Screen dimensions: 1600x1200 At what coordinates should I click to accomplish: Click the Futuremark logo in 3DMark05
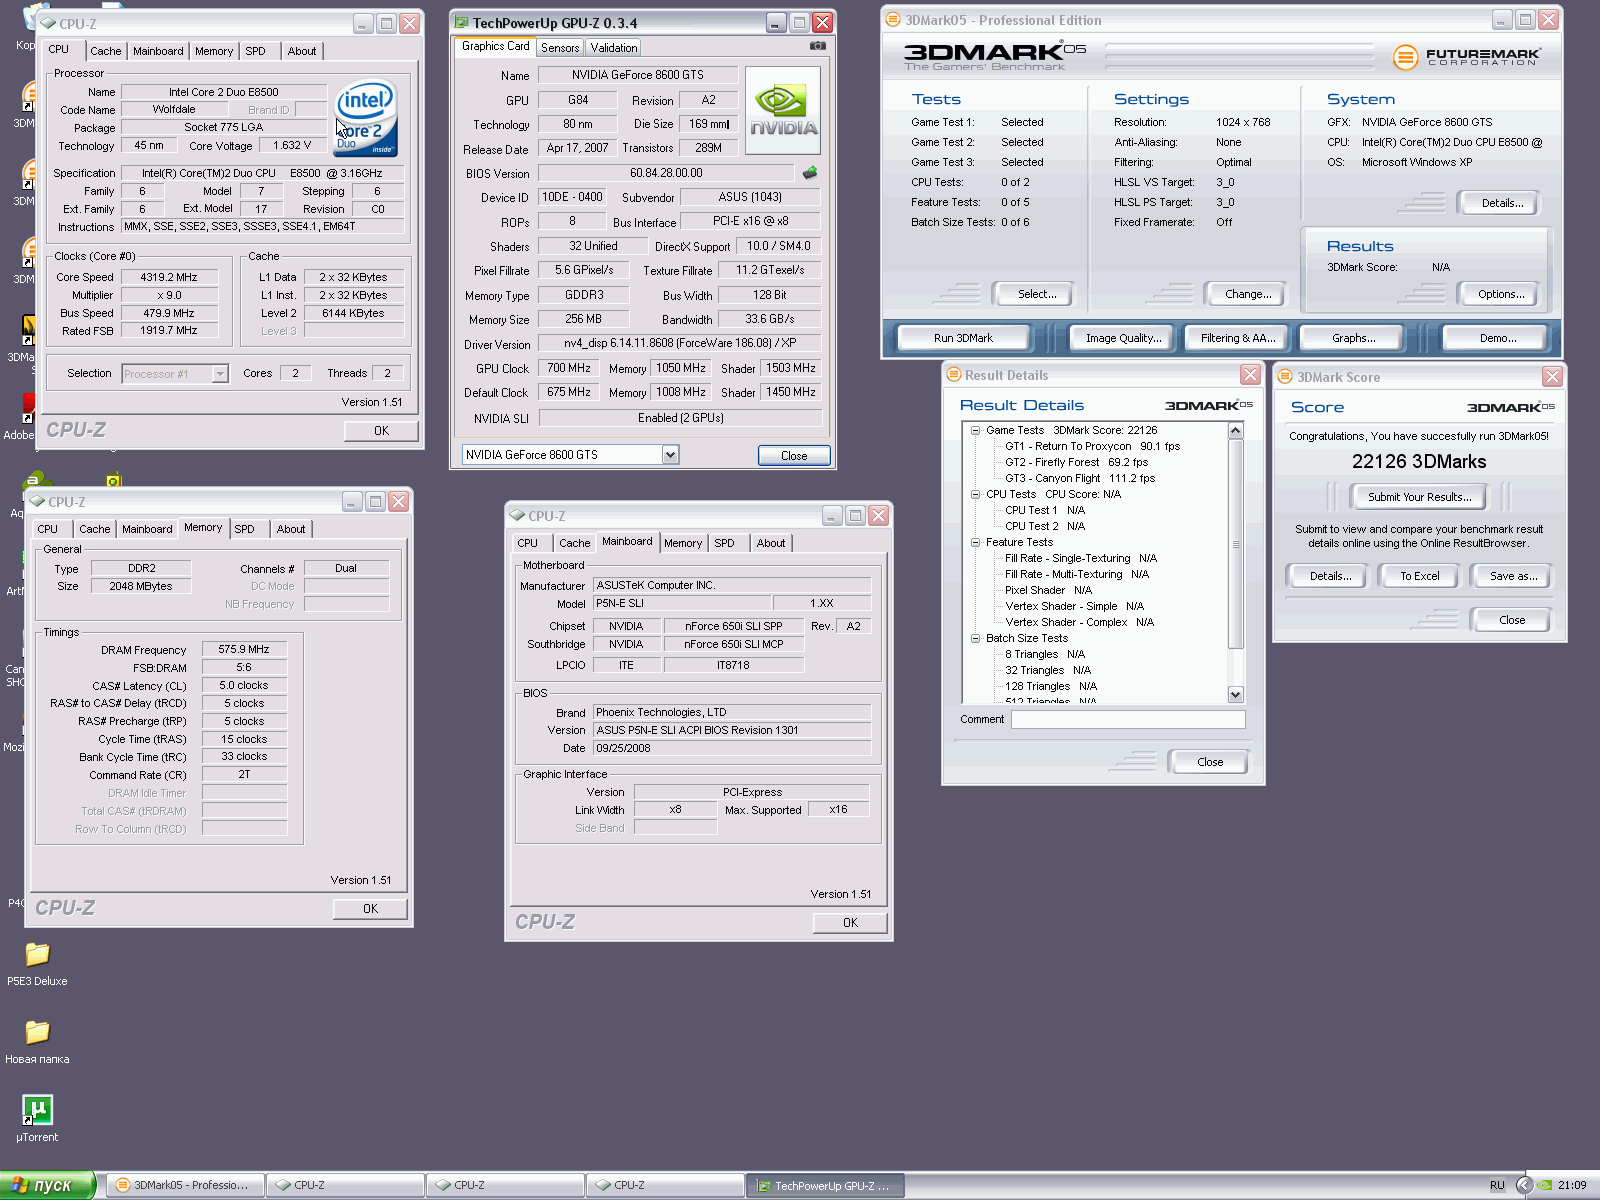(1467, 57)
